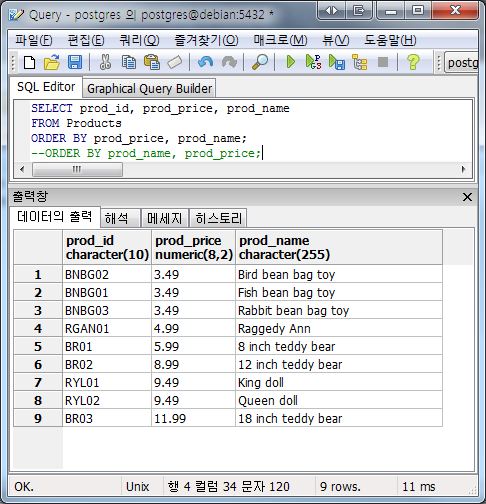Save the query using the floppy icon
Image resolution: width=486 pixels, height=504 pixels.
point(75,62)
